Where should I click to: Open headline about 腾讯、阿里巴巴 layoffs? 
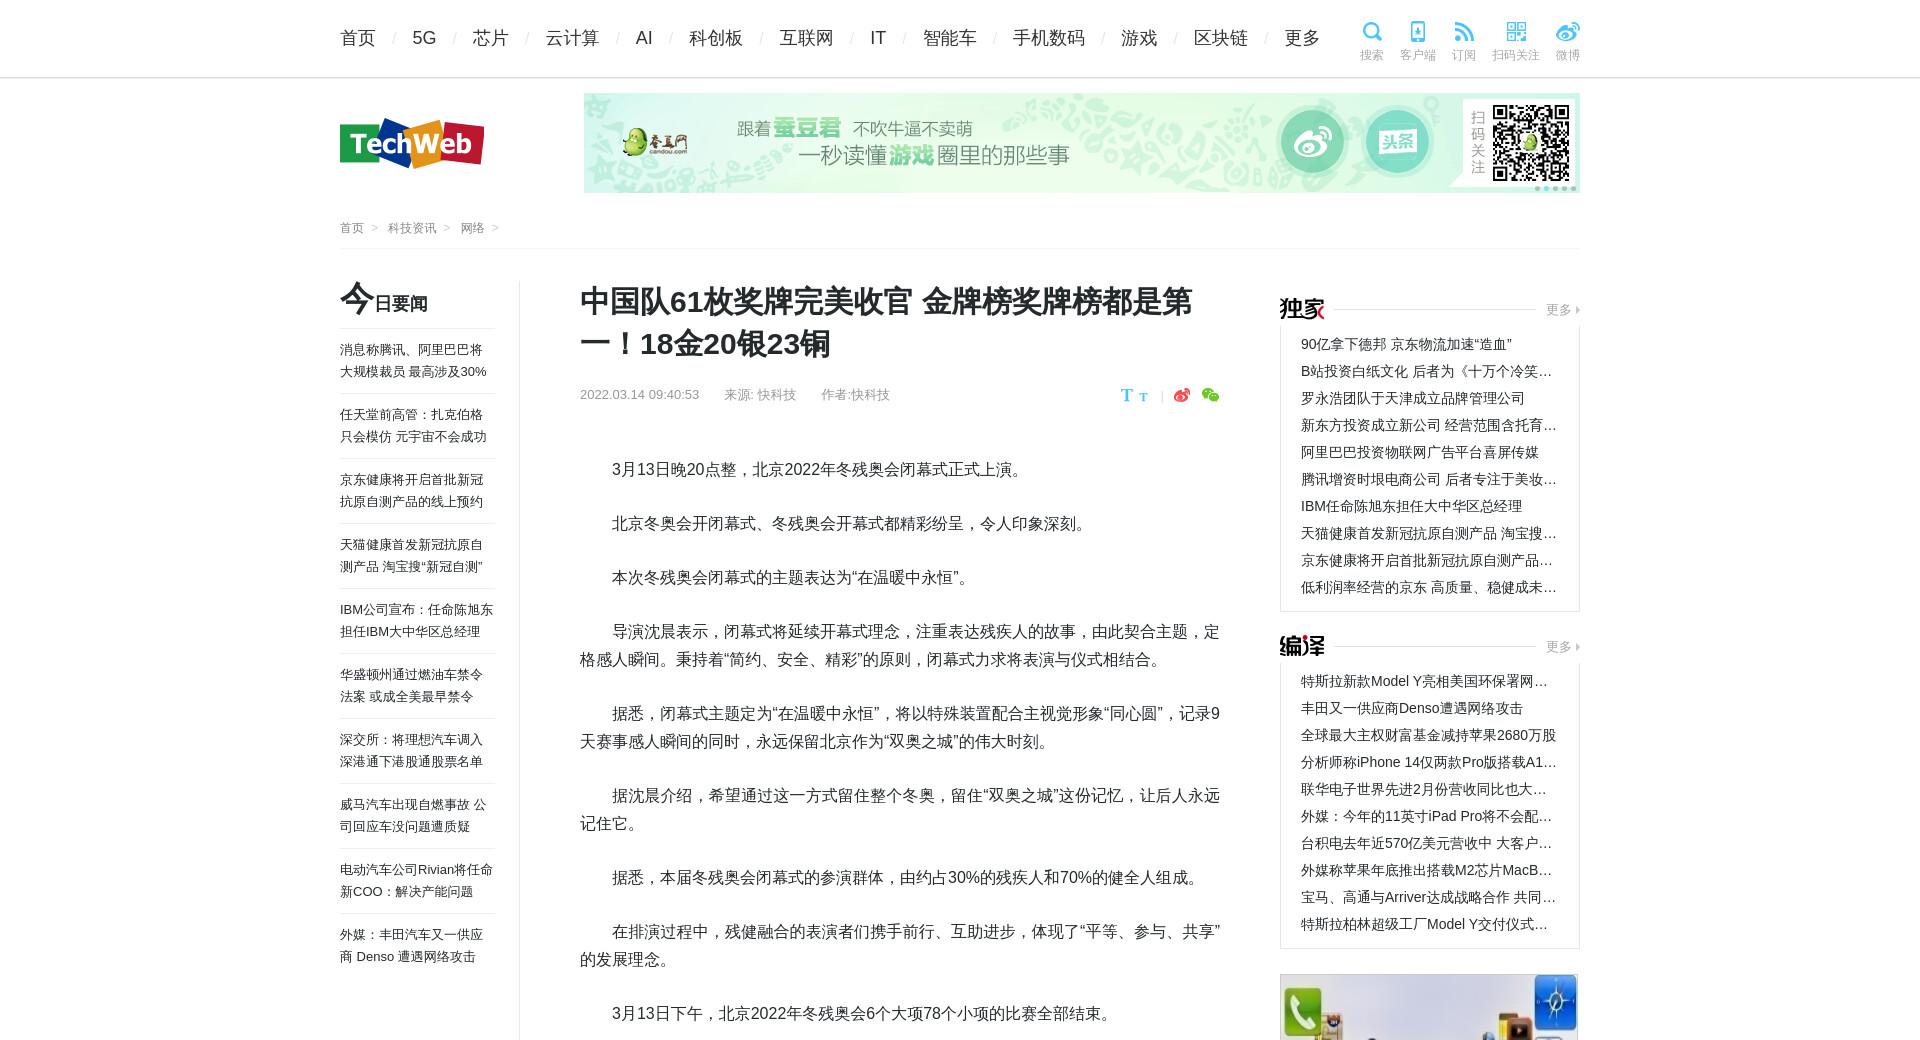pyautogui.click(x=413, y=361)
